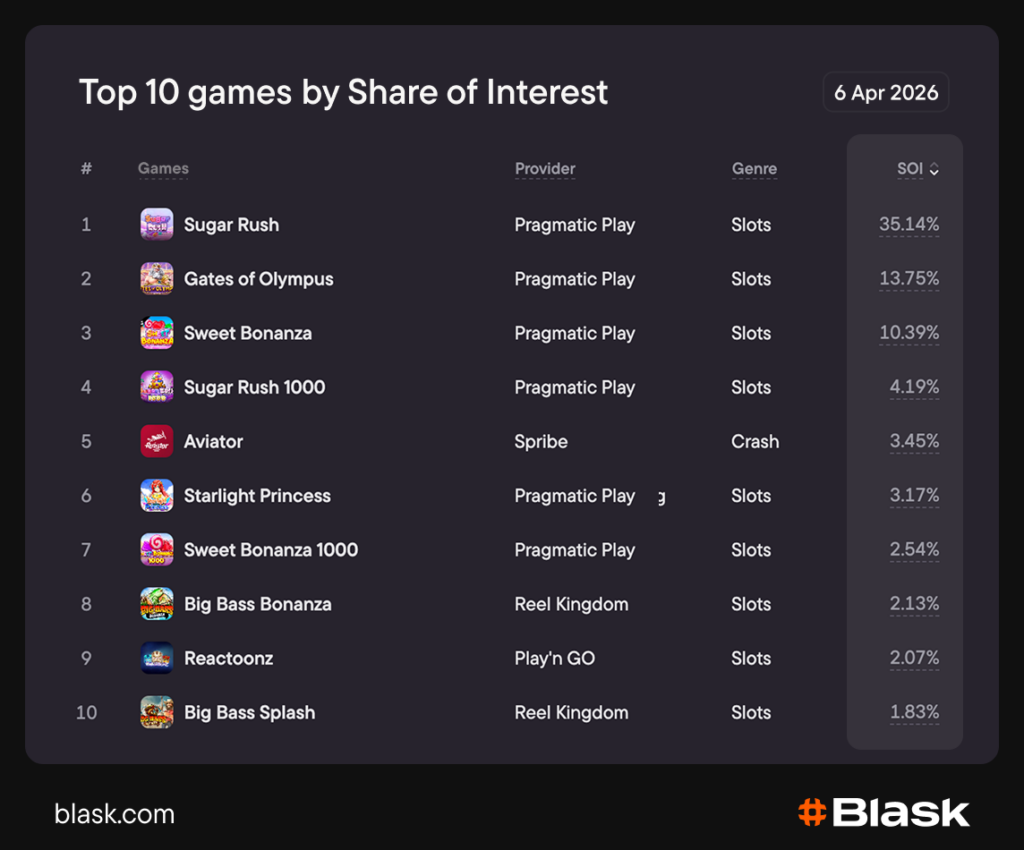Screen dimensions: 1024x850
Task: Click the Gates of Olympus game icon
Action: coord(157,278)
